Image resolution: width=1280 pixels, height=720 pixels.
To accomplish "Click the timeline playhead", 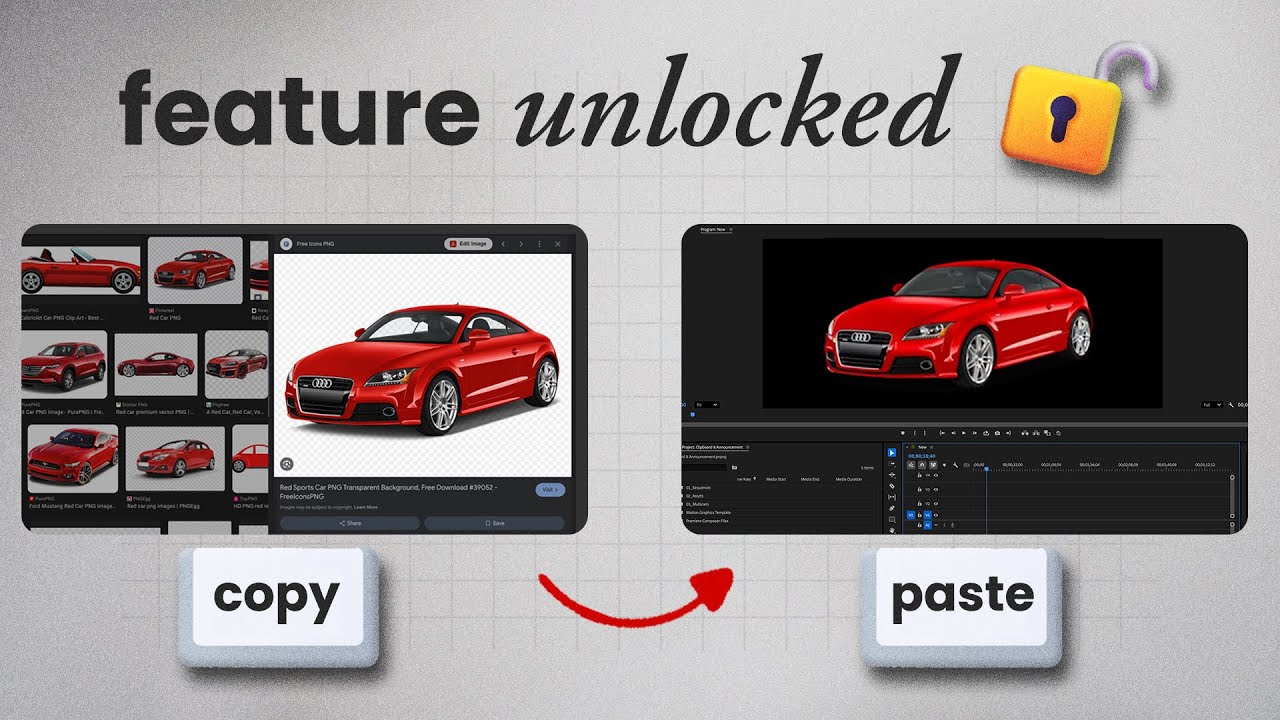I will coord(986,468).
